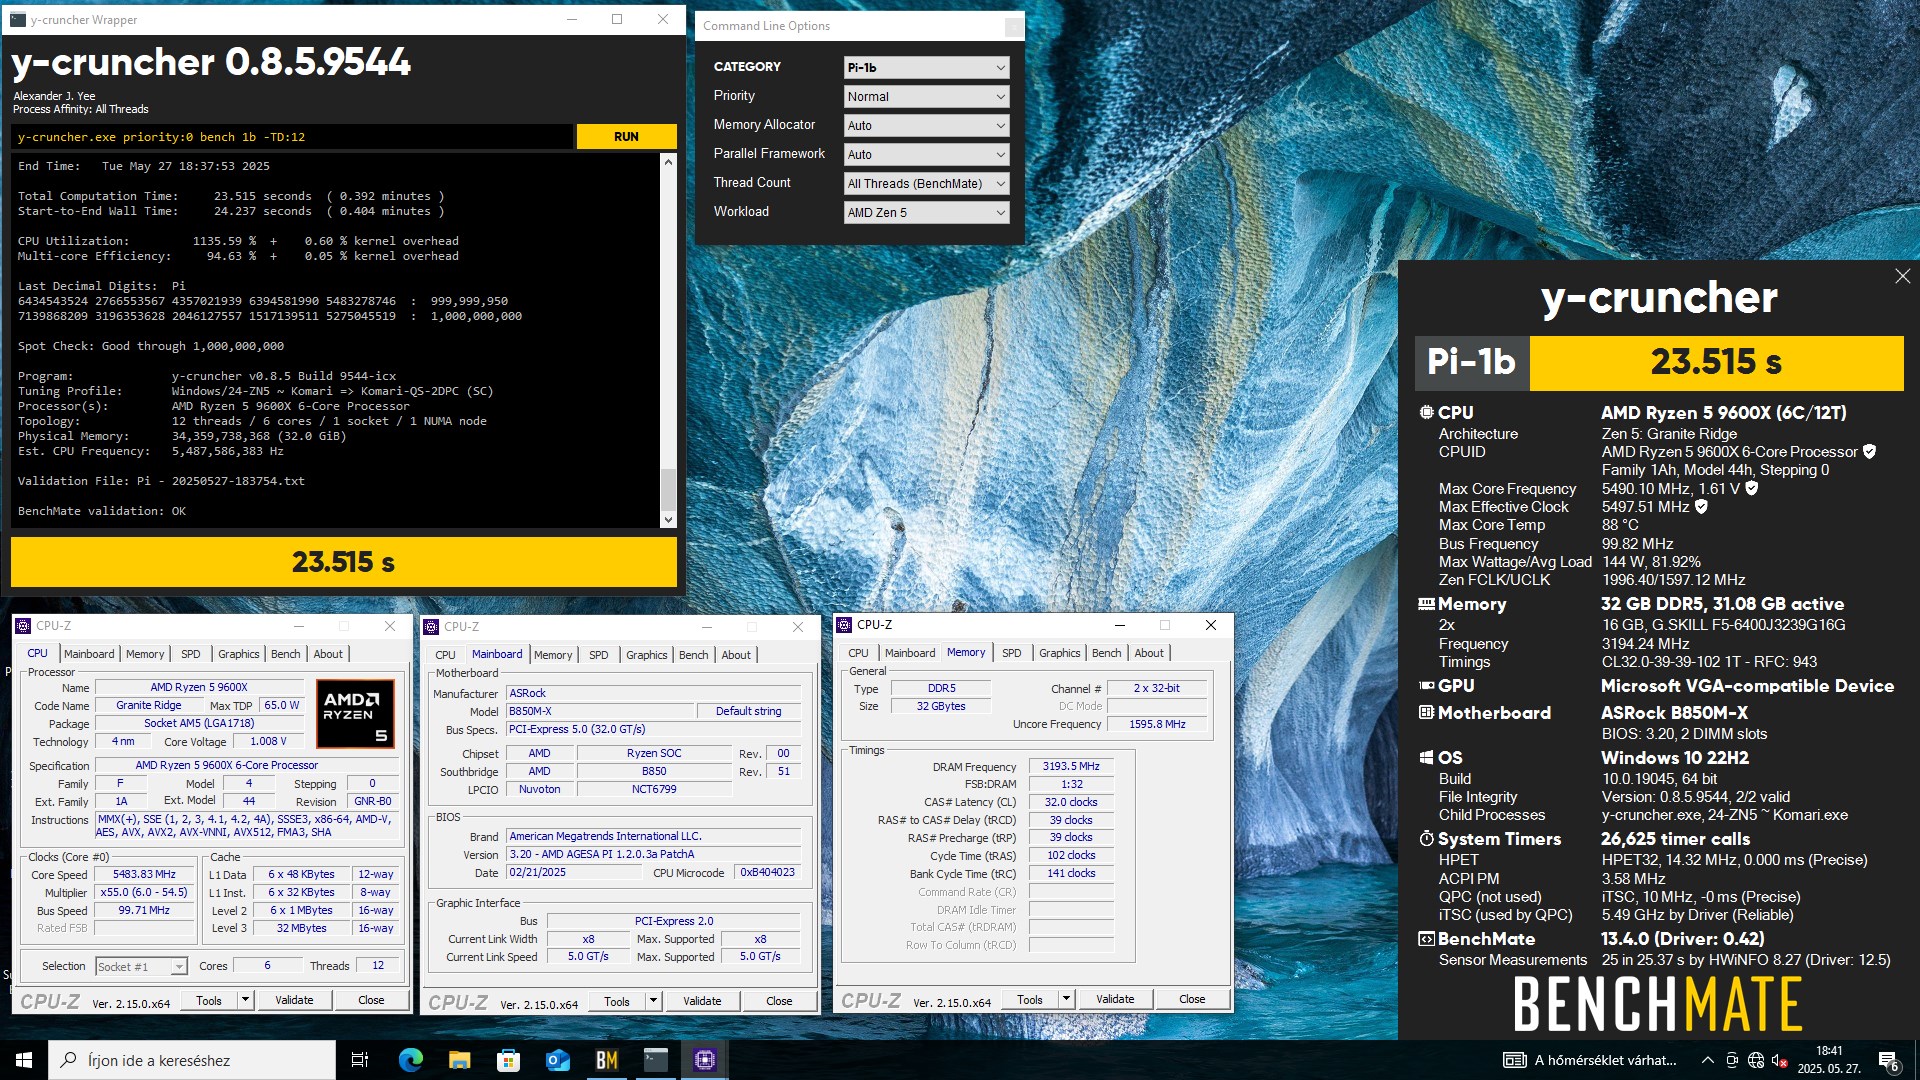Click the CPU-Z icon in the Memory window title bar
Image resolution: width=1920 pixels, height=1080 pixels.
coord(844,625)
